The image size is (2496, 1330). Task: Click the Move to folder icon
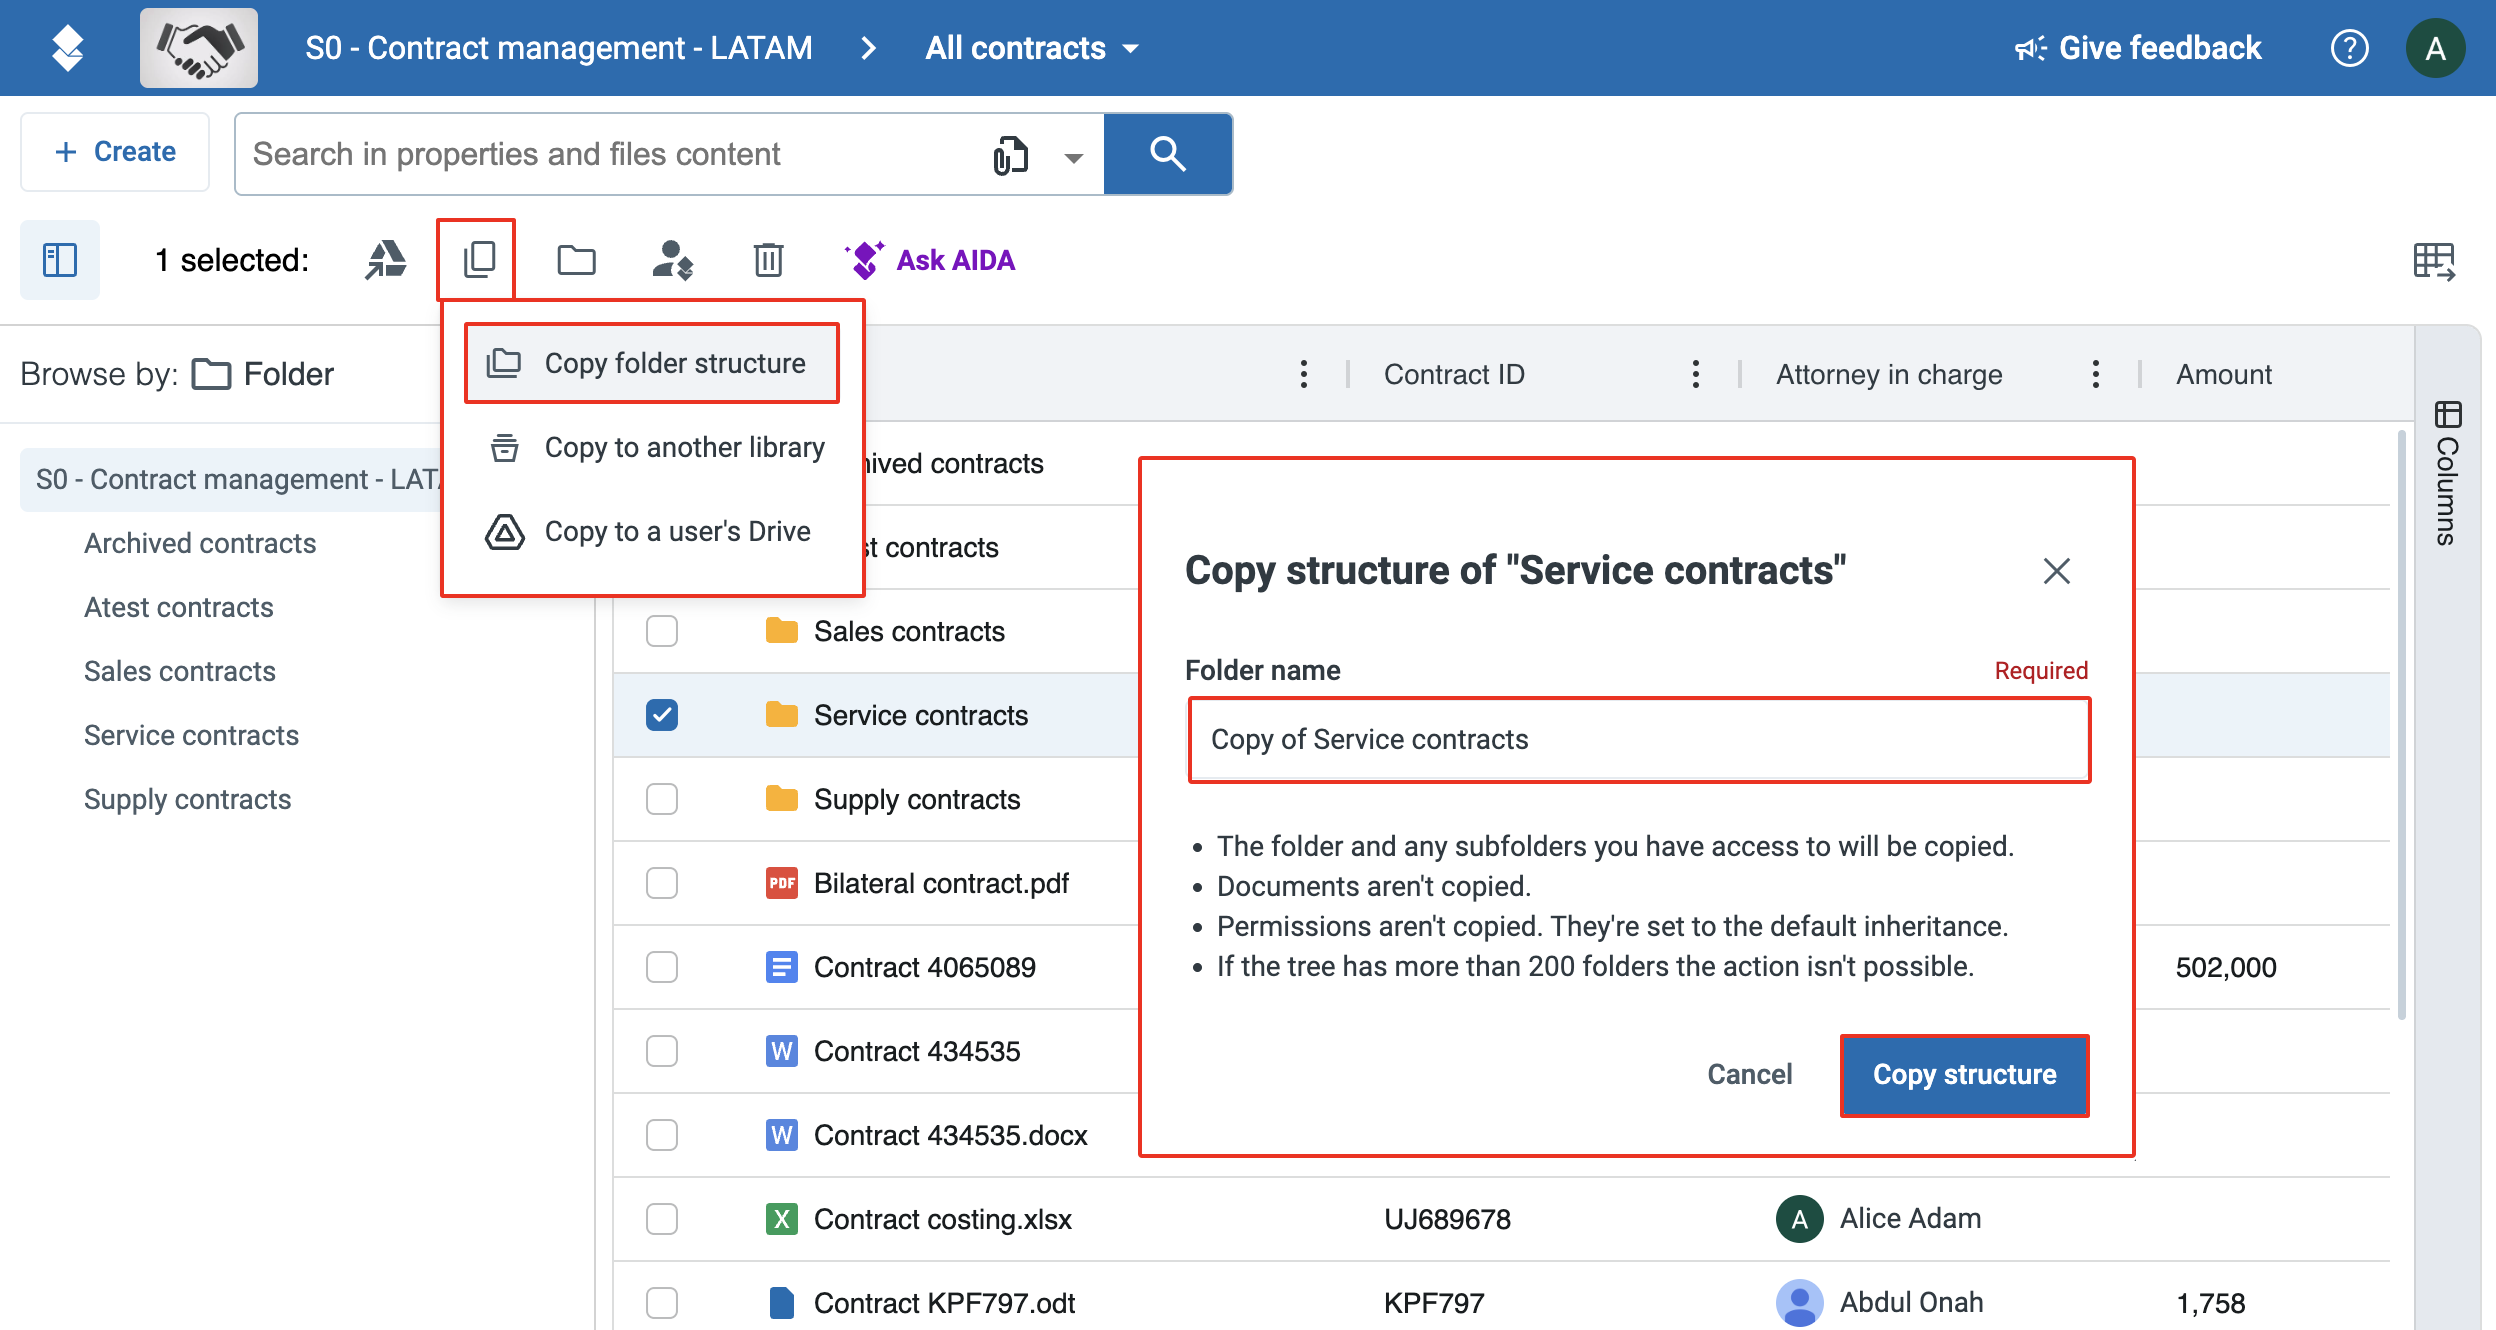tap(576, 260)
